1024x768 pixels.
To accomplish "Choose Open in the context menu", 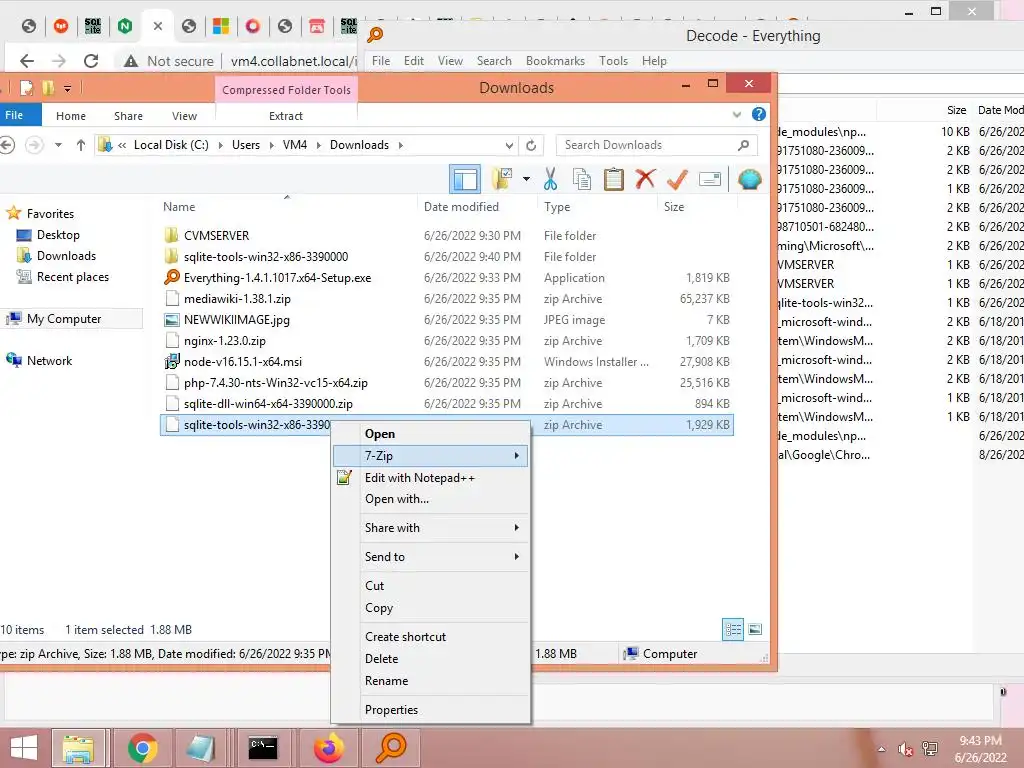I will [430, 434].
